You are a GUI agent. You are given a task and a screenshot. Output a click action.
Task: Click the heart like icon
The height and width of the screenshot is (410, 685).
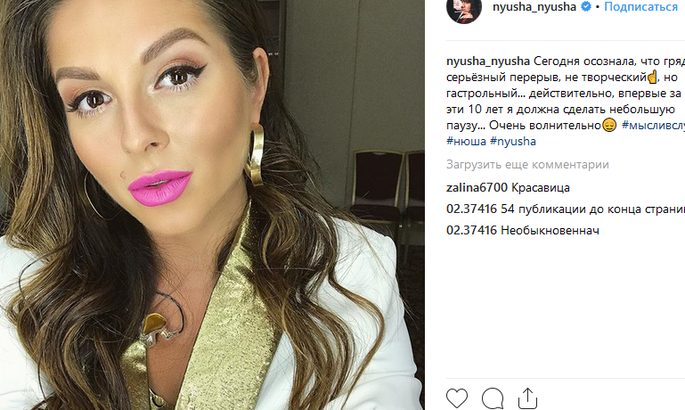click(x=457, y=398)
